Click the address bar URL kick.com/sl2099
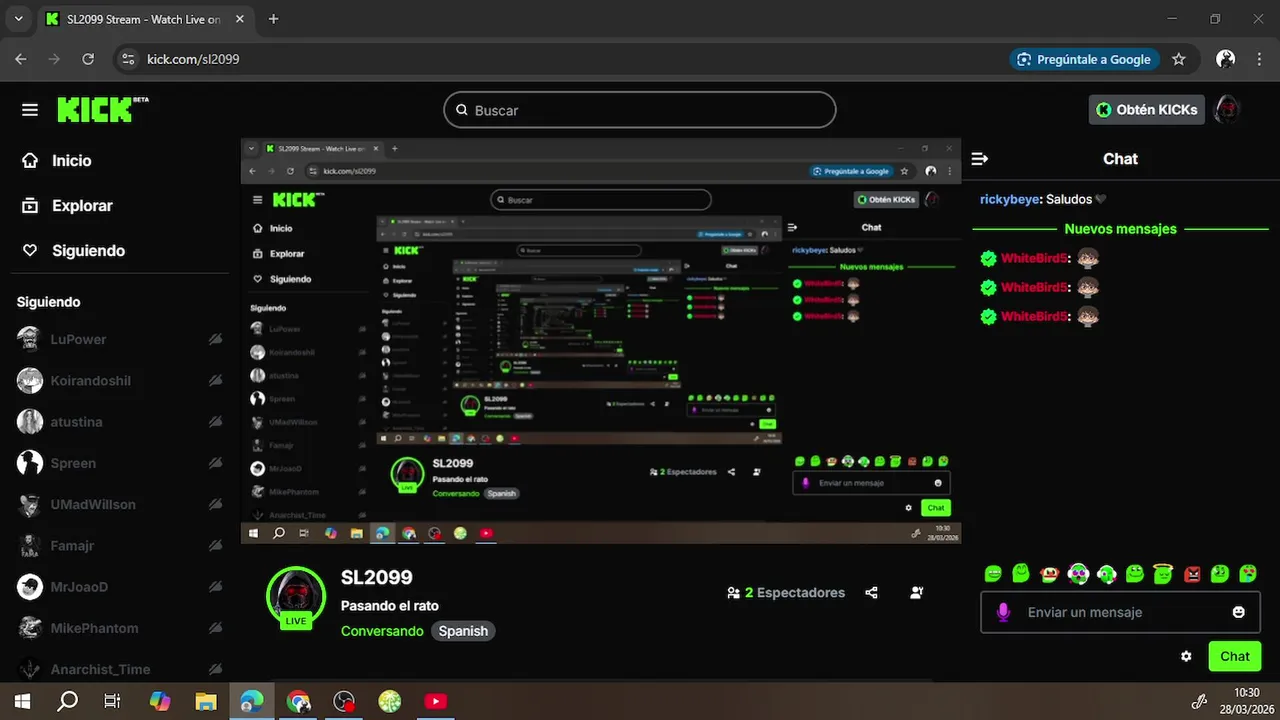Image resolution: width=1280 pixels, height=720 pixels. point(193,59)
